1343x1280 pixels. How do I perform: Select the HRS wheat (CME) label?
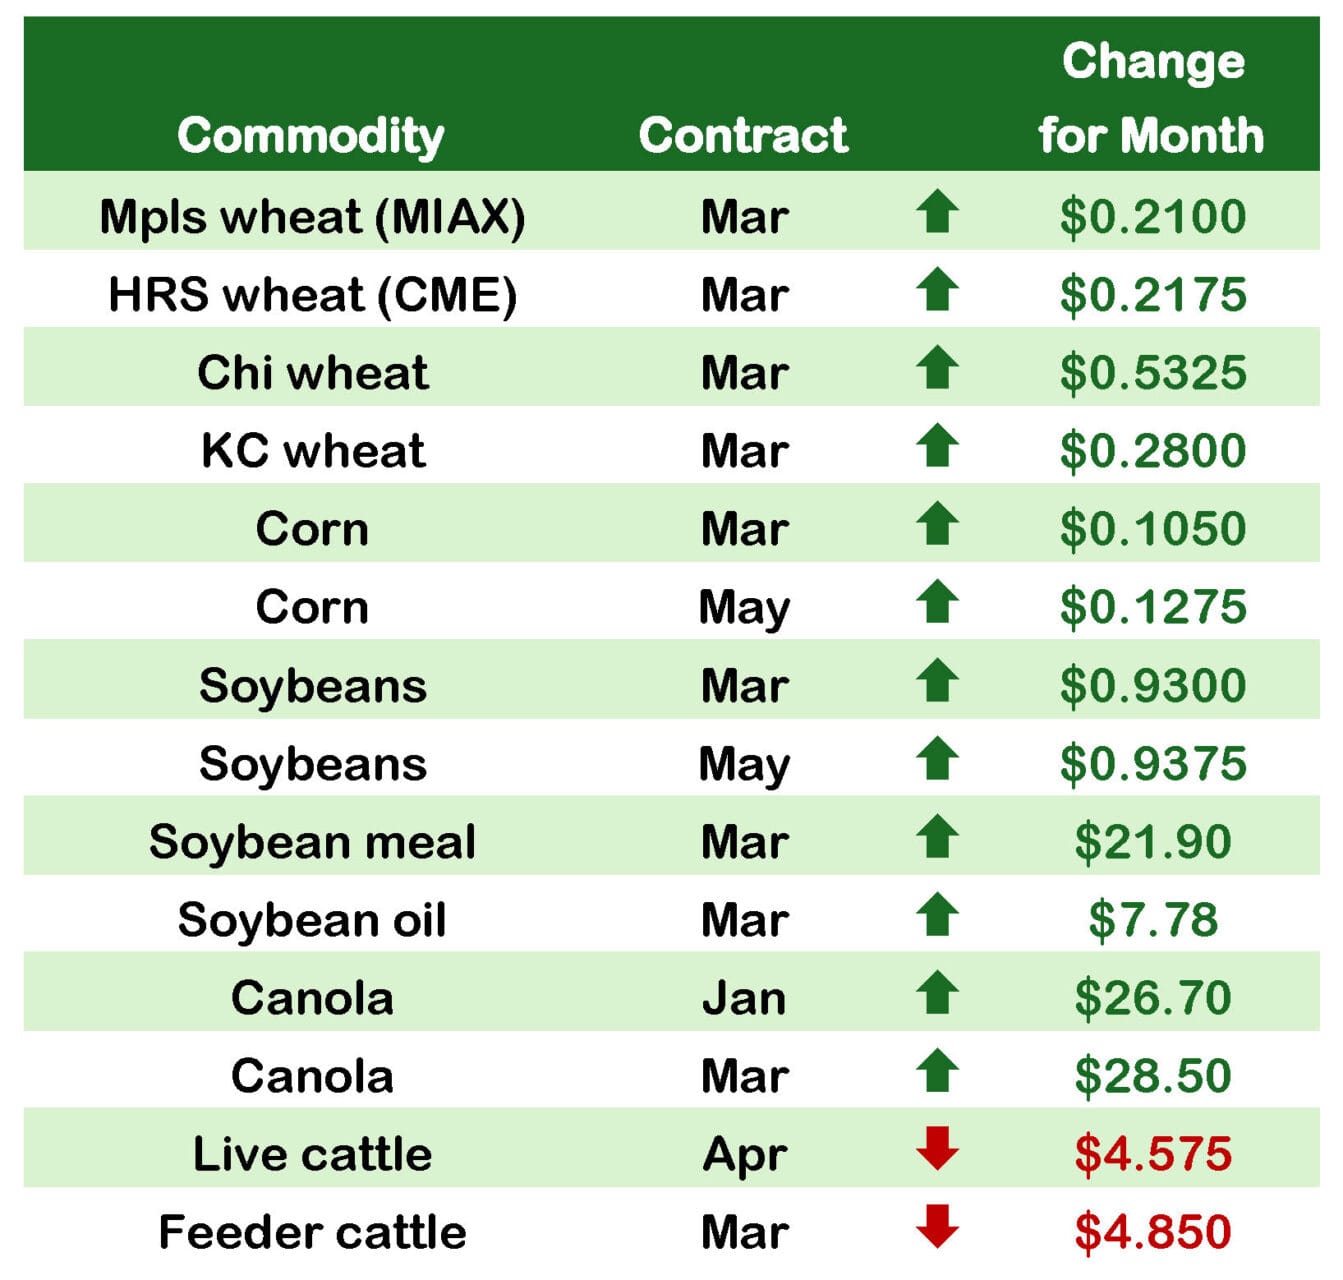point(312,295)
